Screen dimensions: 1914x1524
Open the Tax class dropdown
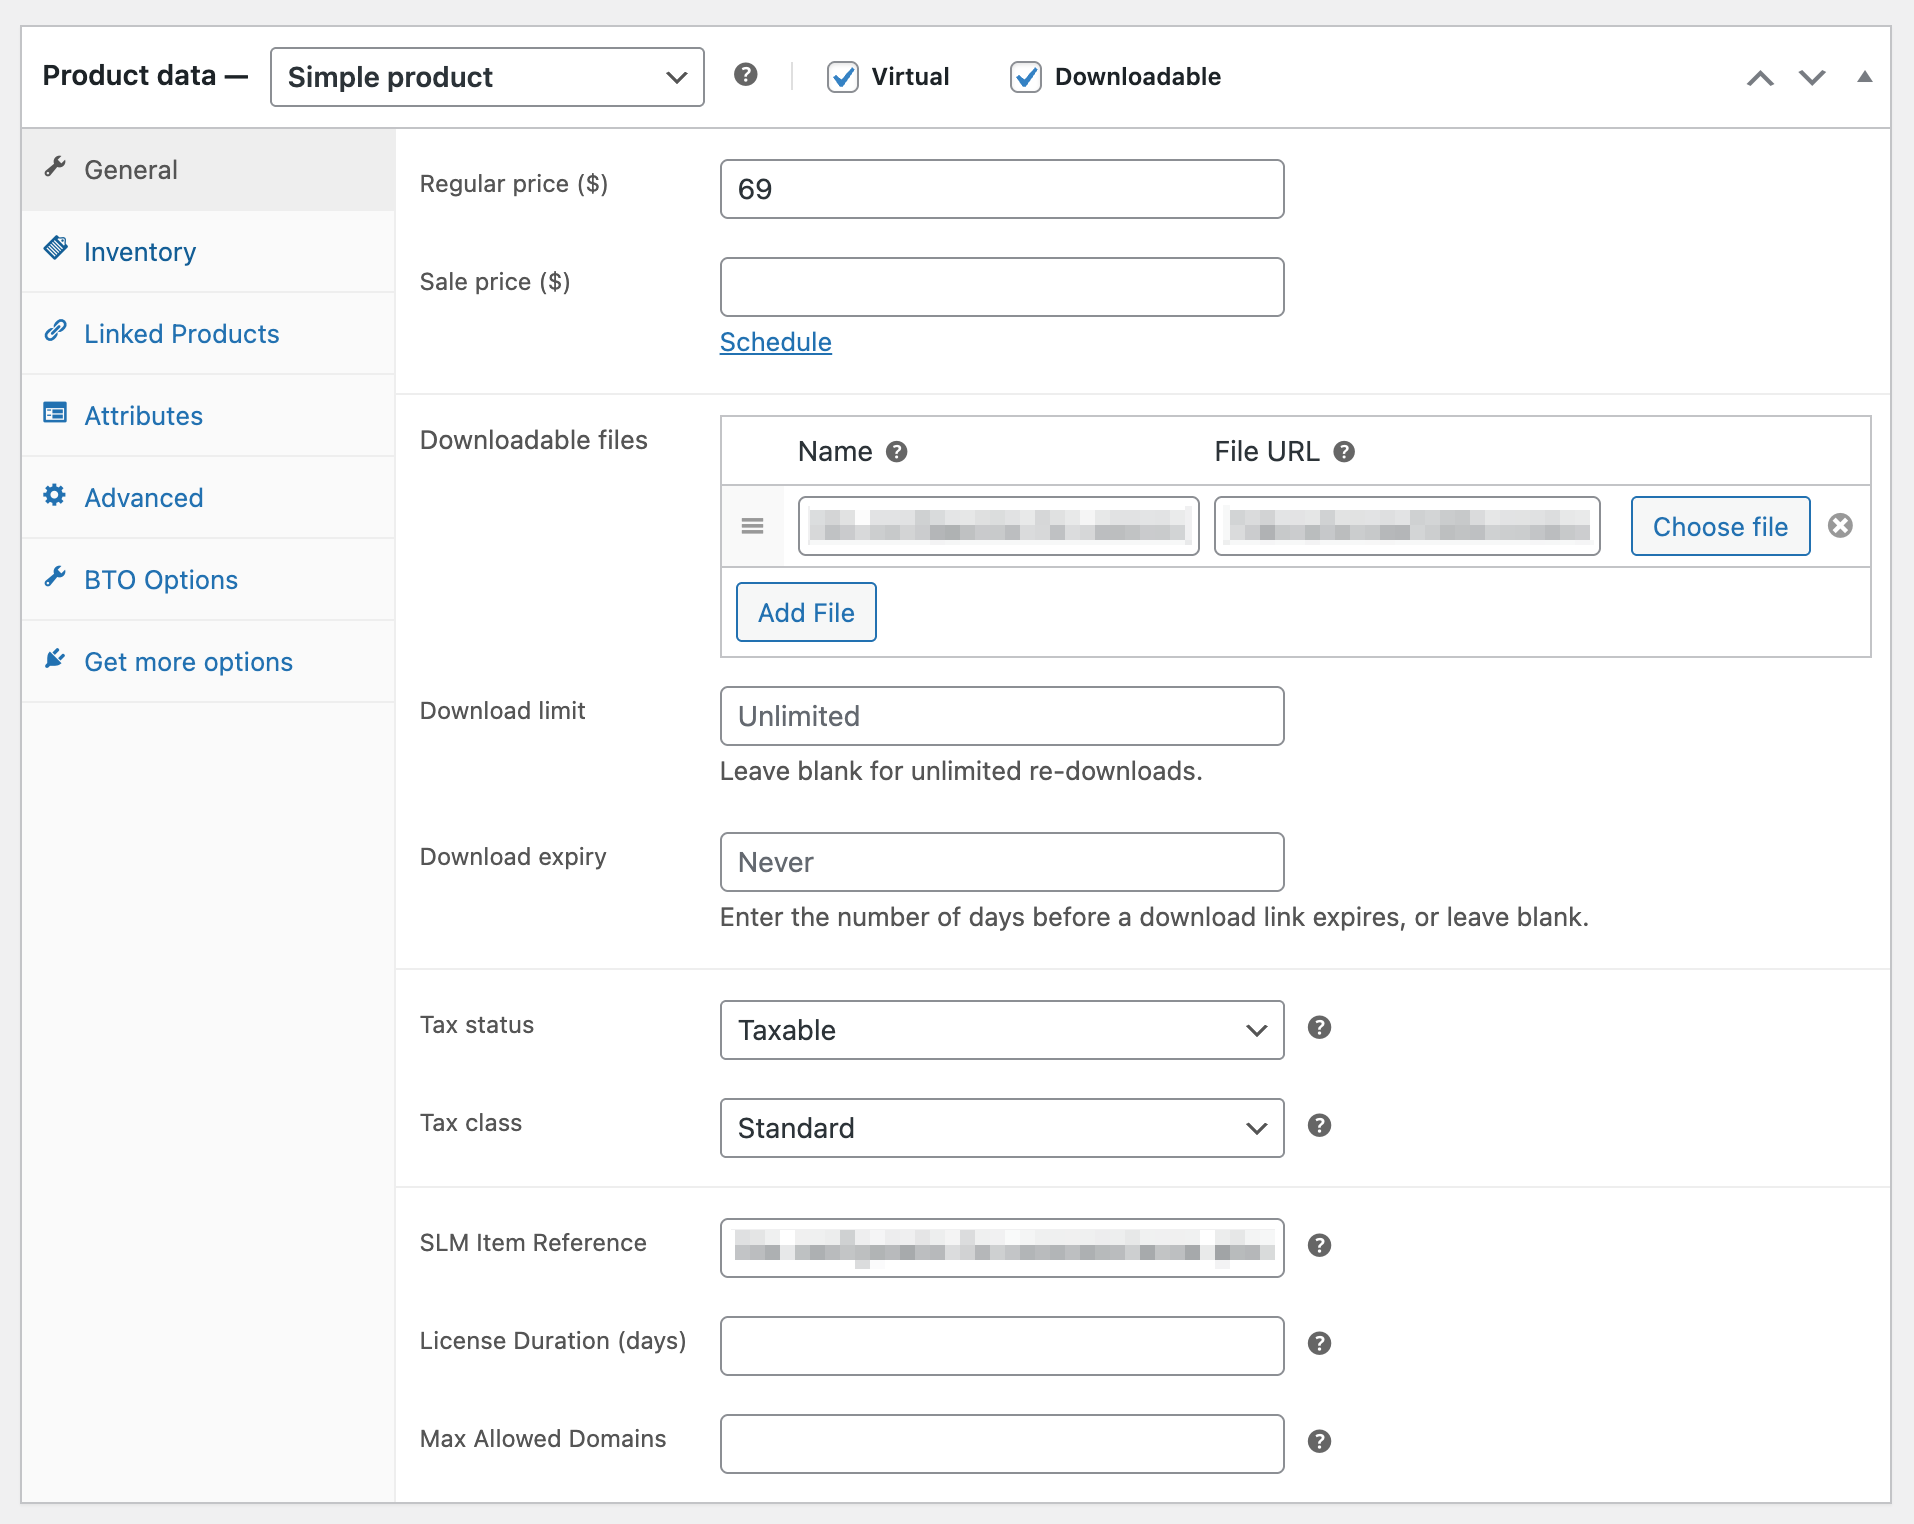click(1001, 1128)
